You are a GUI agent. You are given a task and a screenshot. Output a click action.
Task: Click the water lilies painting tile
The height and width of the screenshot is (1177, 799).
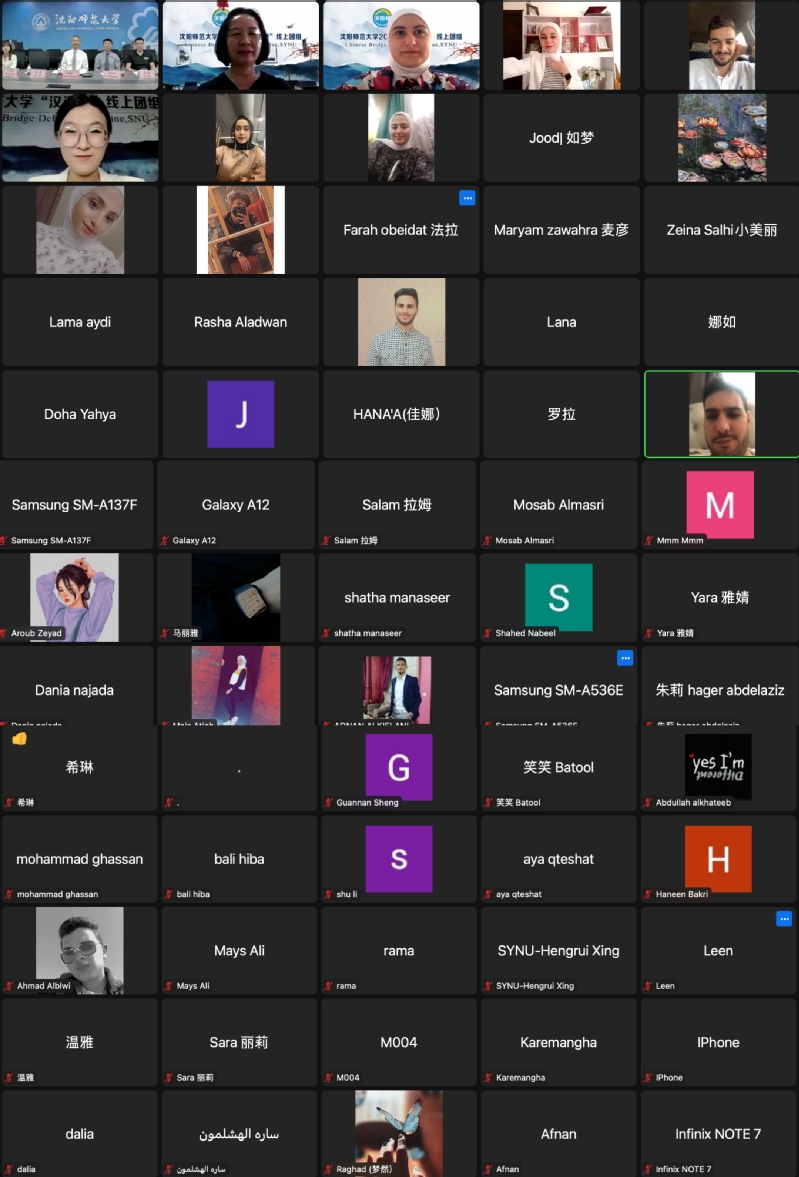(722, 137)
